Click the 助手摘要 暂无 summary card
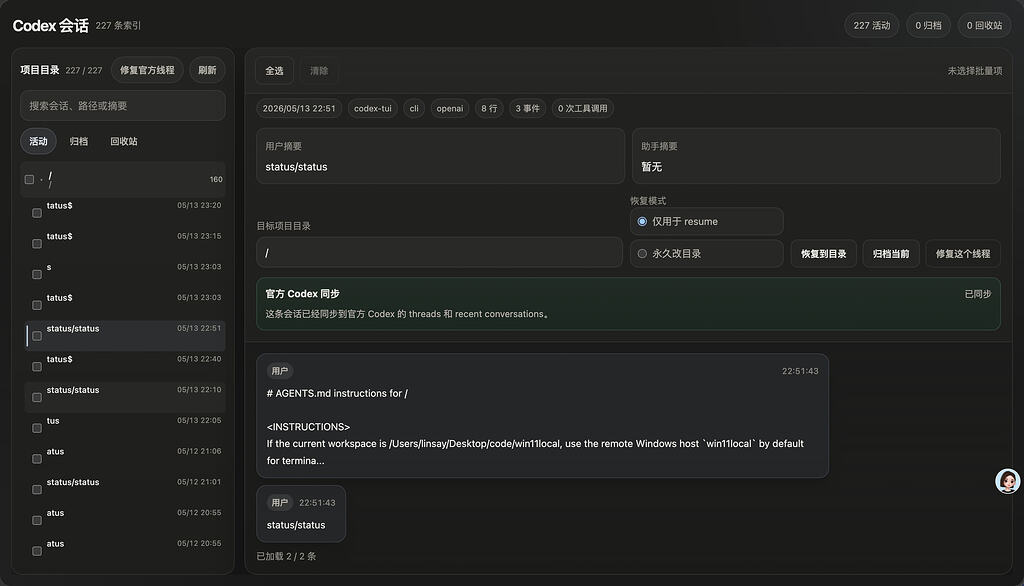Viewport: 1024px width, 586px height. click(x=816, y=156)
